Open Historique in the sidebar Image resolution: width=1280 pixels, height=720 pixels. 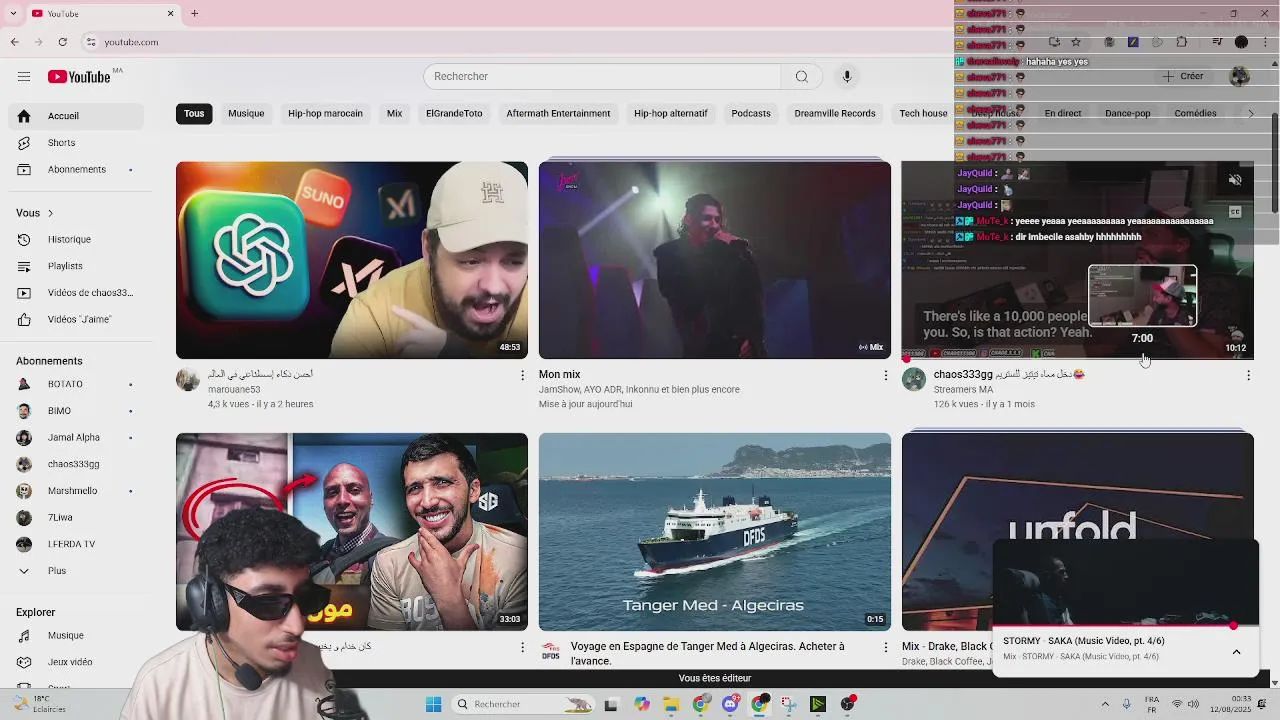75,239
